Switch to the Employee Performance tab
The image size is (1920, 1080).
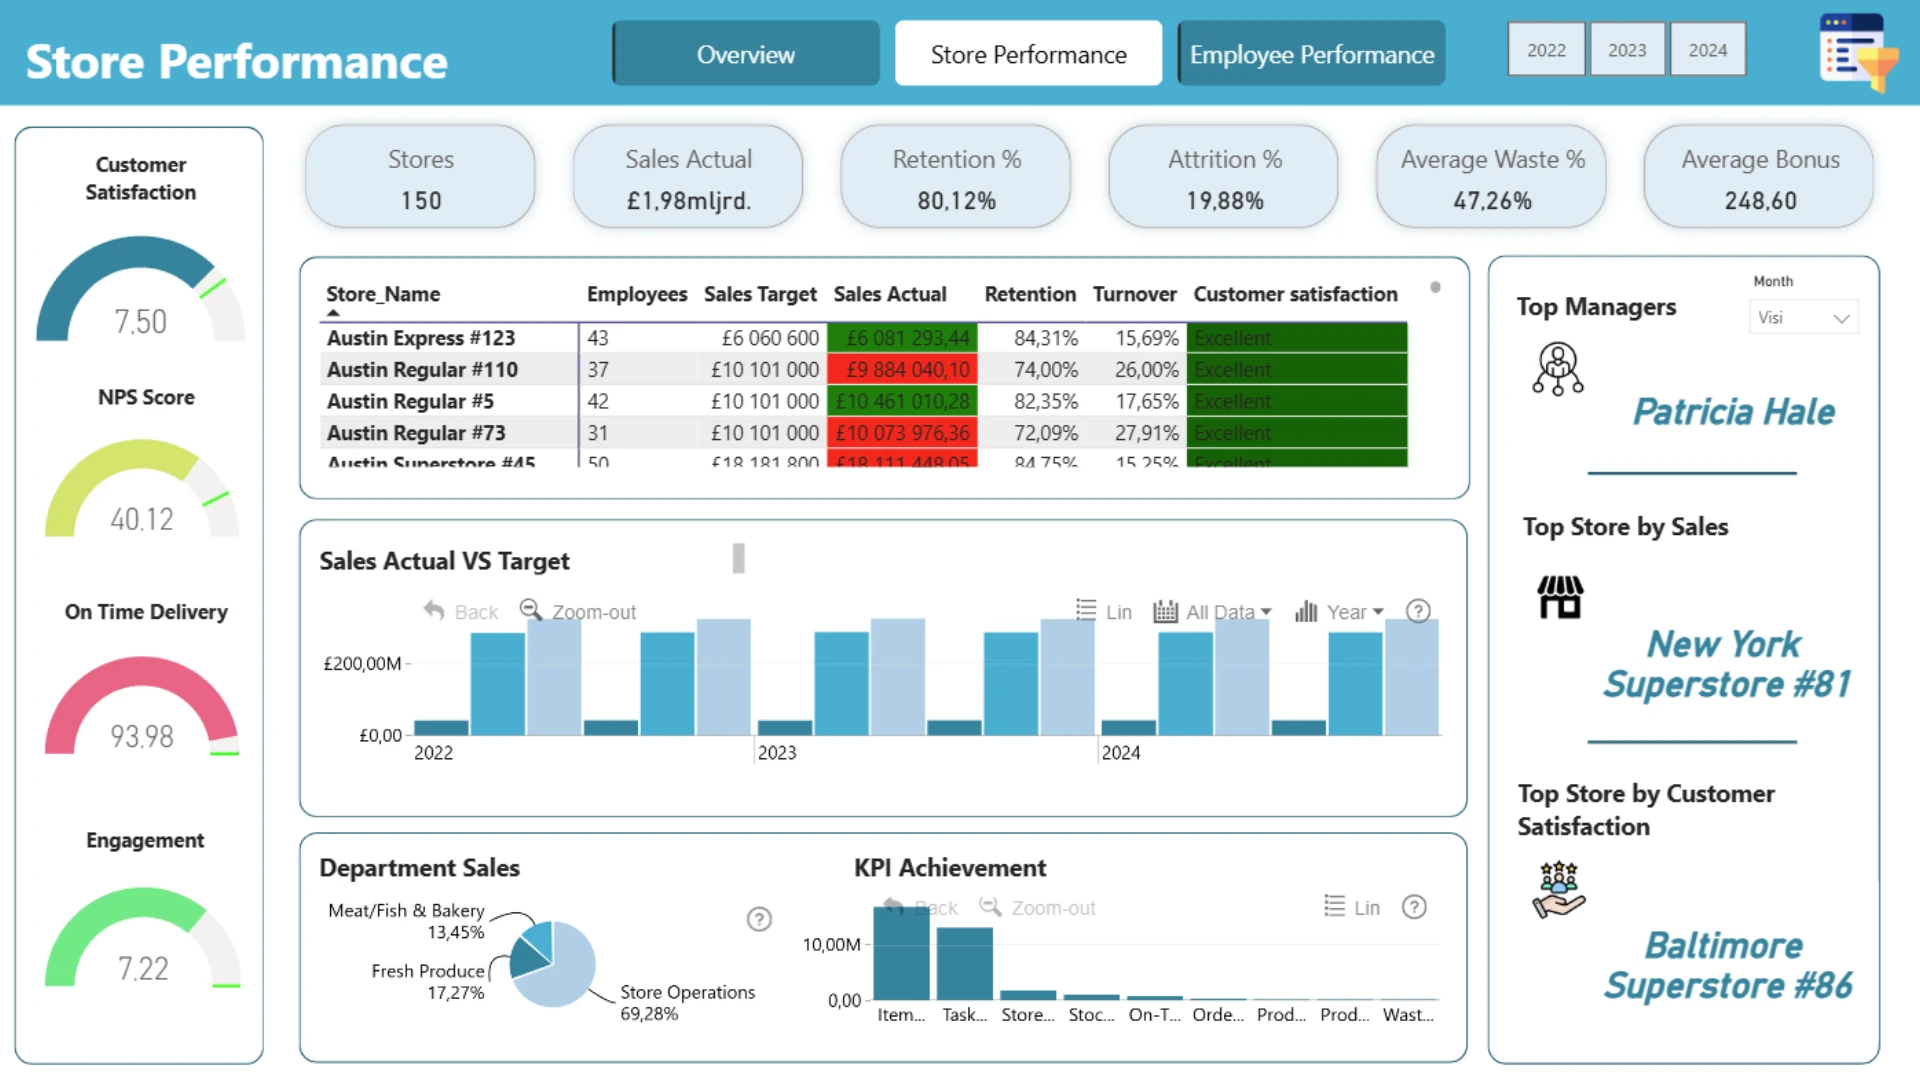point(1311,54)
